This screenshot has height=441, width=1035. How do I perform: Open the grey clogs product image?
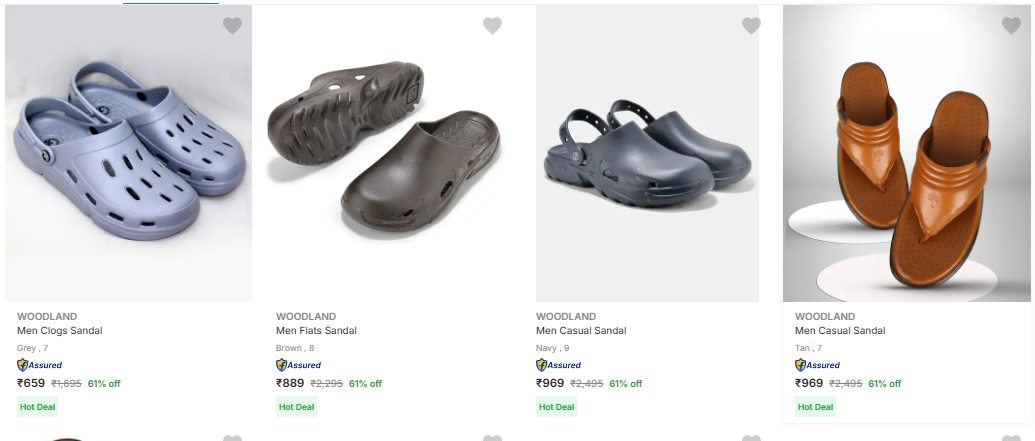128,155
